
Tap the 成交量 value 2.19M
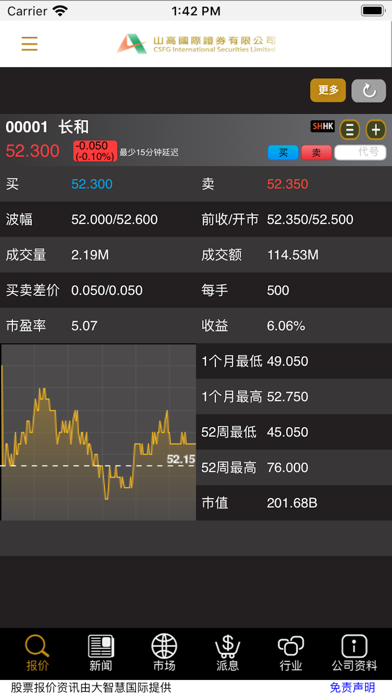pos(90,255)
